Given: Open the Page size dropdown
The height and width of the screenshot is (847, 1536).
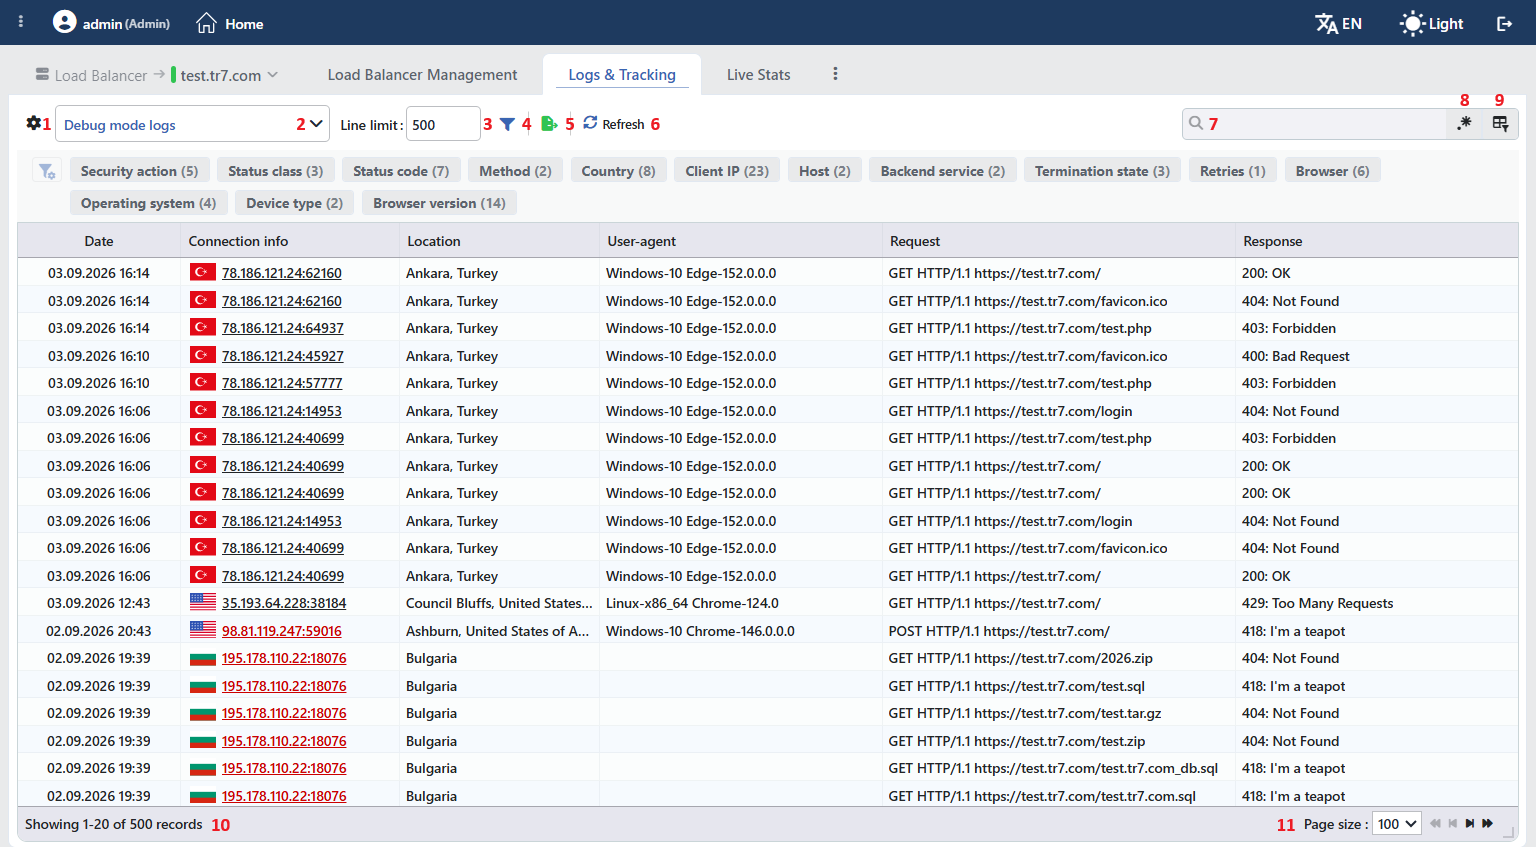Looking at the screenshot, I should (1397, 824).
